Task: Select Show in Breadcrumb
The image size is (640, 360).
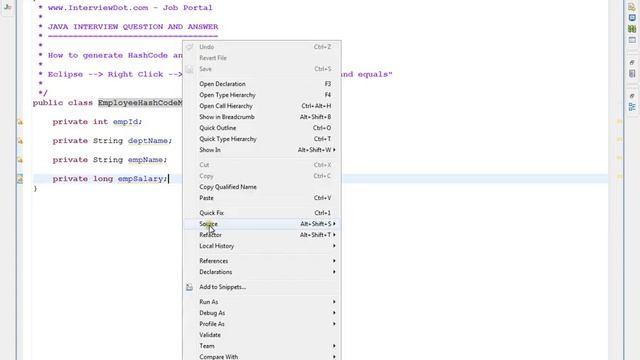Action: [262, 117]
